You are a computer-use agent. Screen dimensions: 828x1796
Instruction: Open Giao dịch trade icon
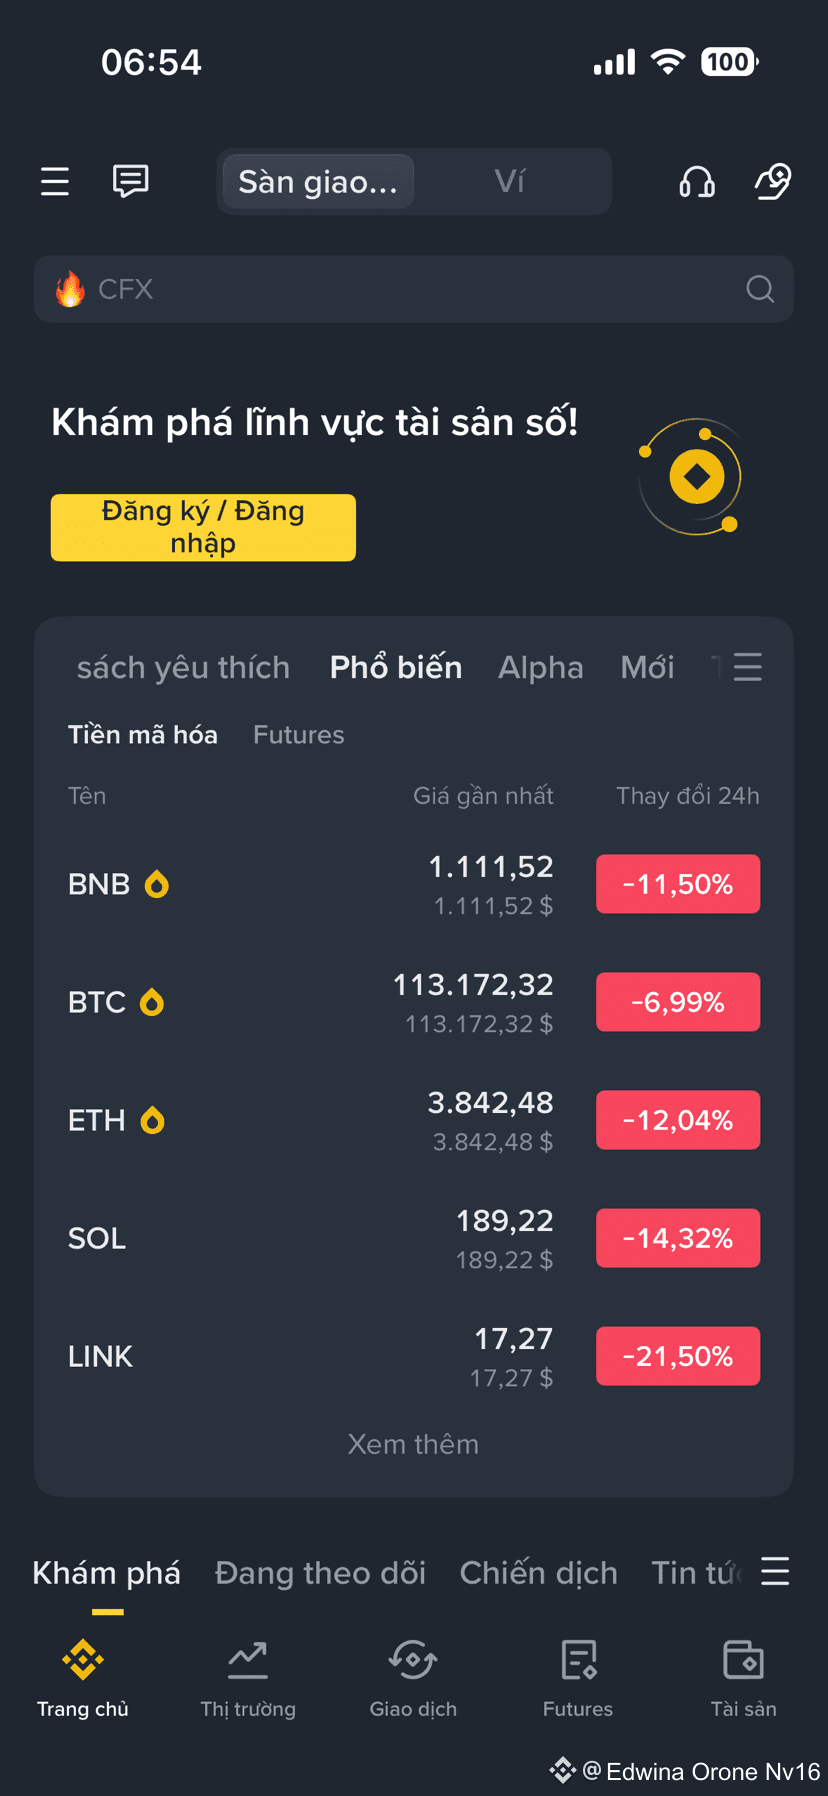point(413,1660)
